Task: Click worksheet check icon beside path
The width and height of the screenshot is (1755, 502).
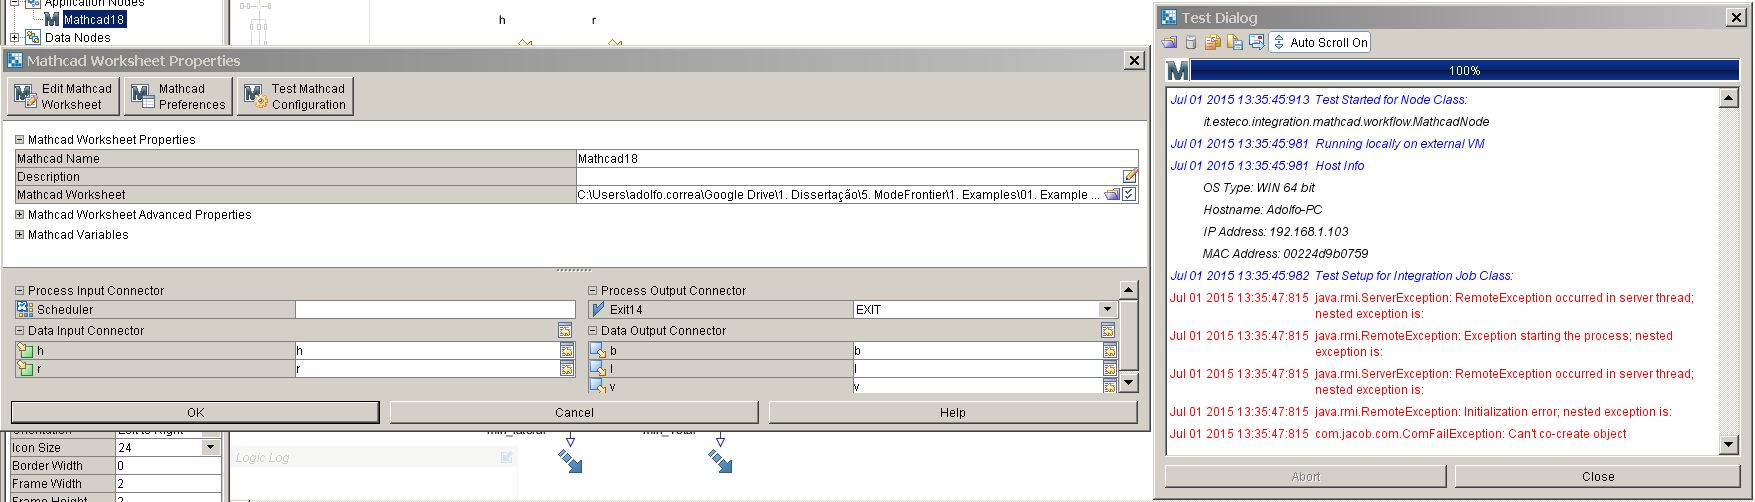Action: click(1129, 195)
